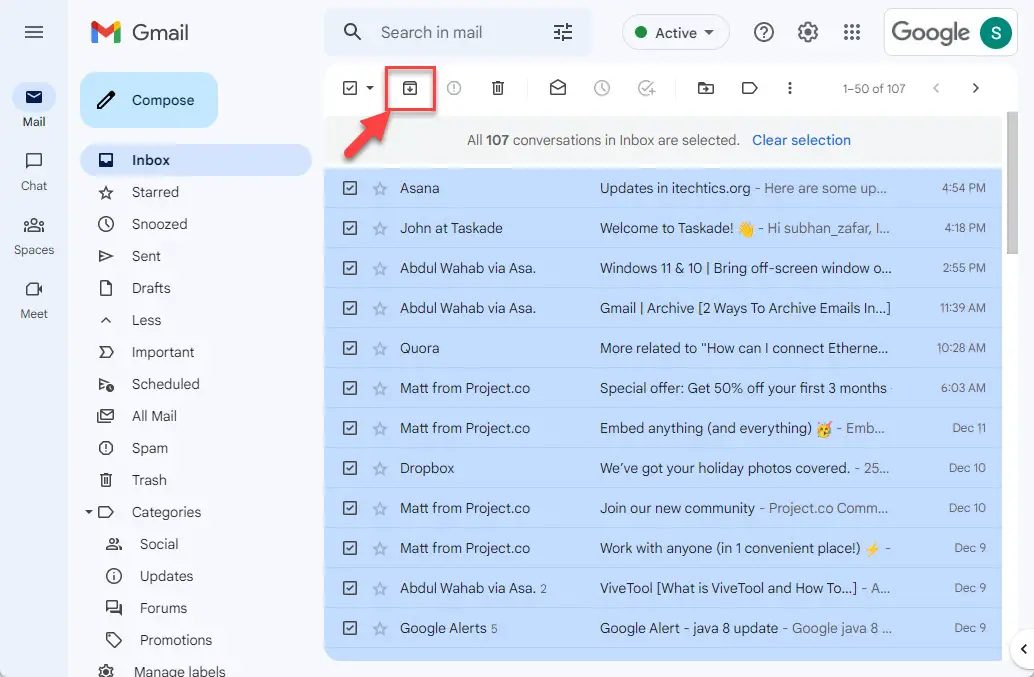
Task: Open Meet in the left rail
Action: 34,299
